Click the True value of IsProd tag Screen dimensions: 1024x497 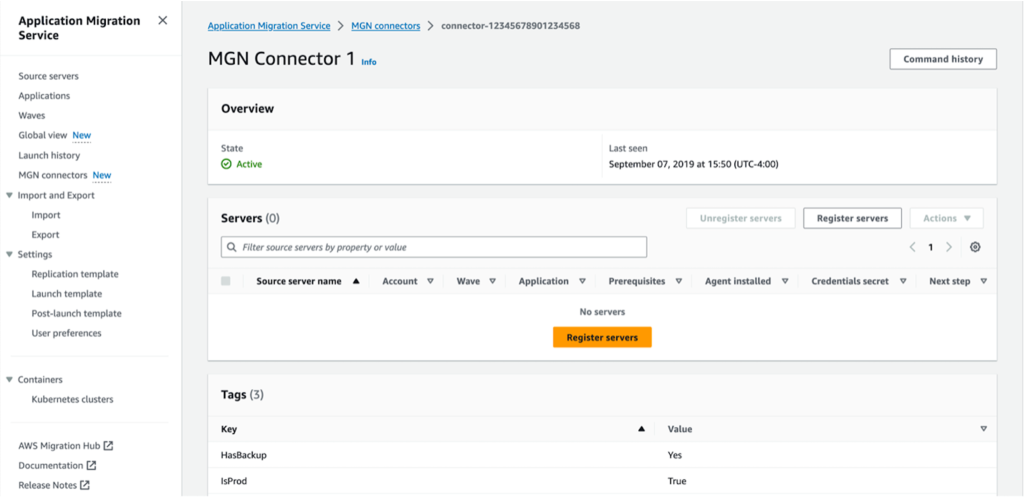(677, 481)
